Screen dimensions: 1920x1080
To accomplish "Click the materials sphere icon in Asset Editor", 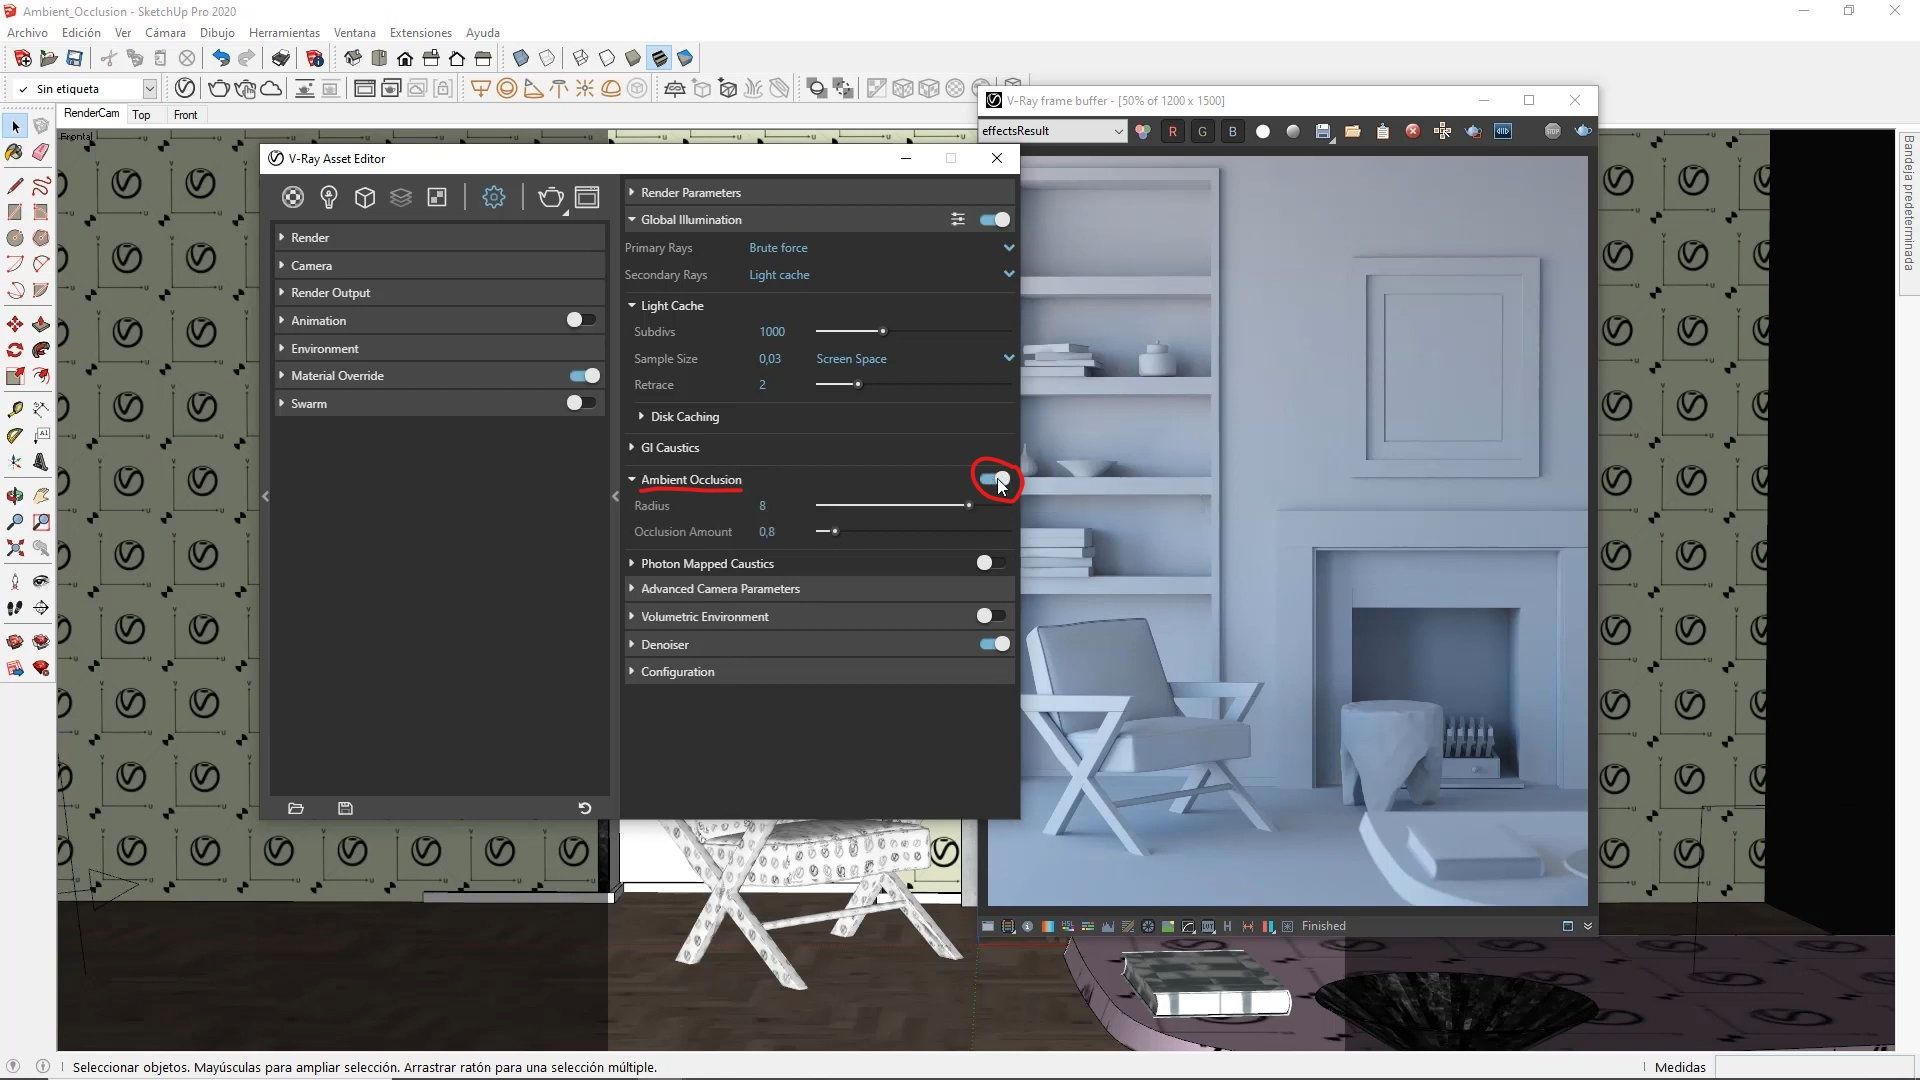I will click(x=292, y=197).
